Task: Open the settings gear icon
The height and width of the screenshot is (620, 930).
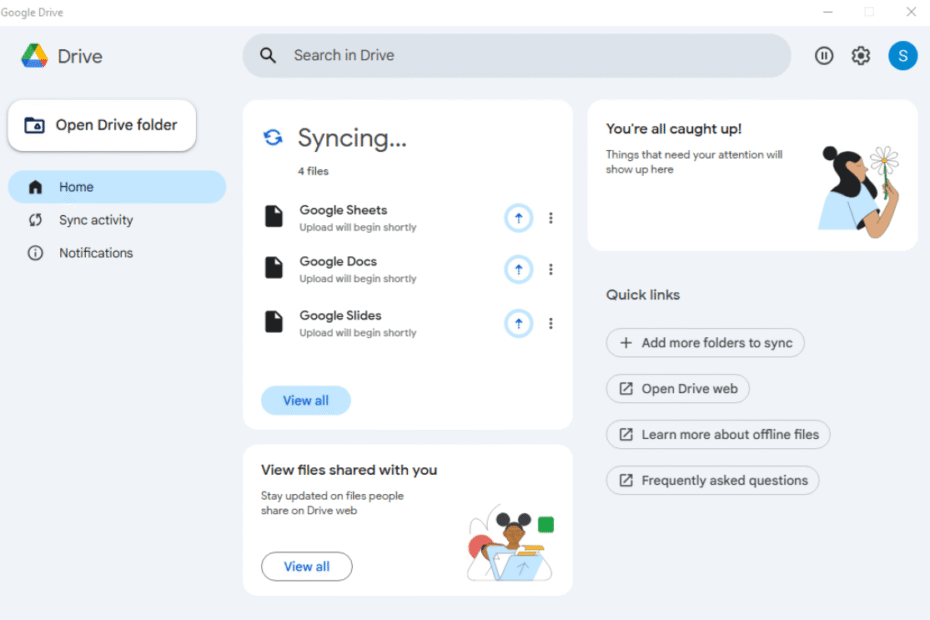Action: click(861, 56)
